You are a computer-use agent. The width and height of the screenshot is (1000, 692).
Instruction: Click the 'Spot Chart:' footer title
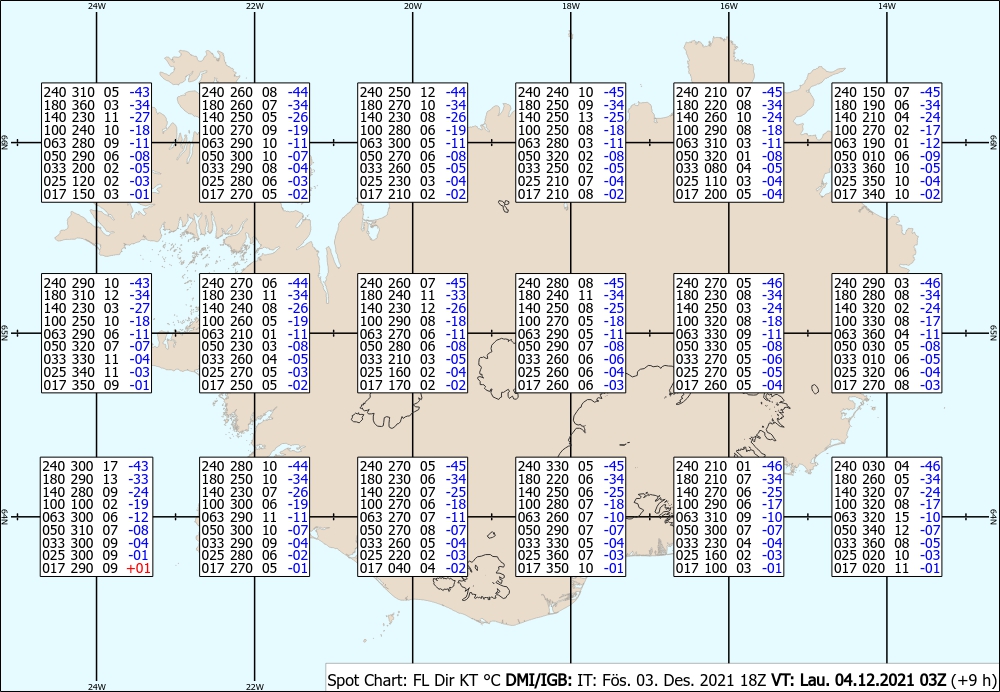tap(367, 680)
